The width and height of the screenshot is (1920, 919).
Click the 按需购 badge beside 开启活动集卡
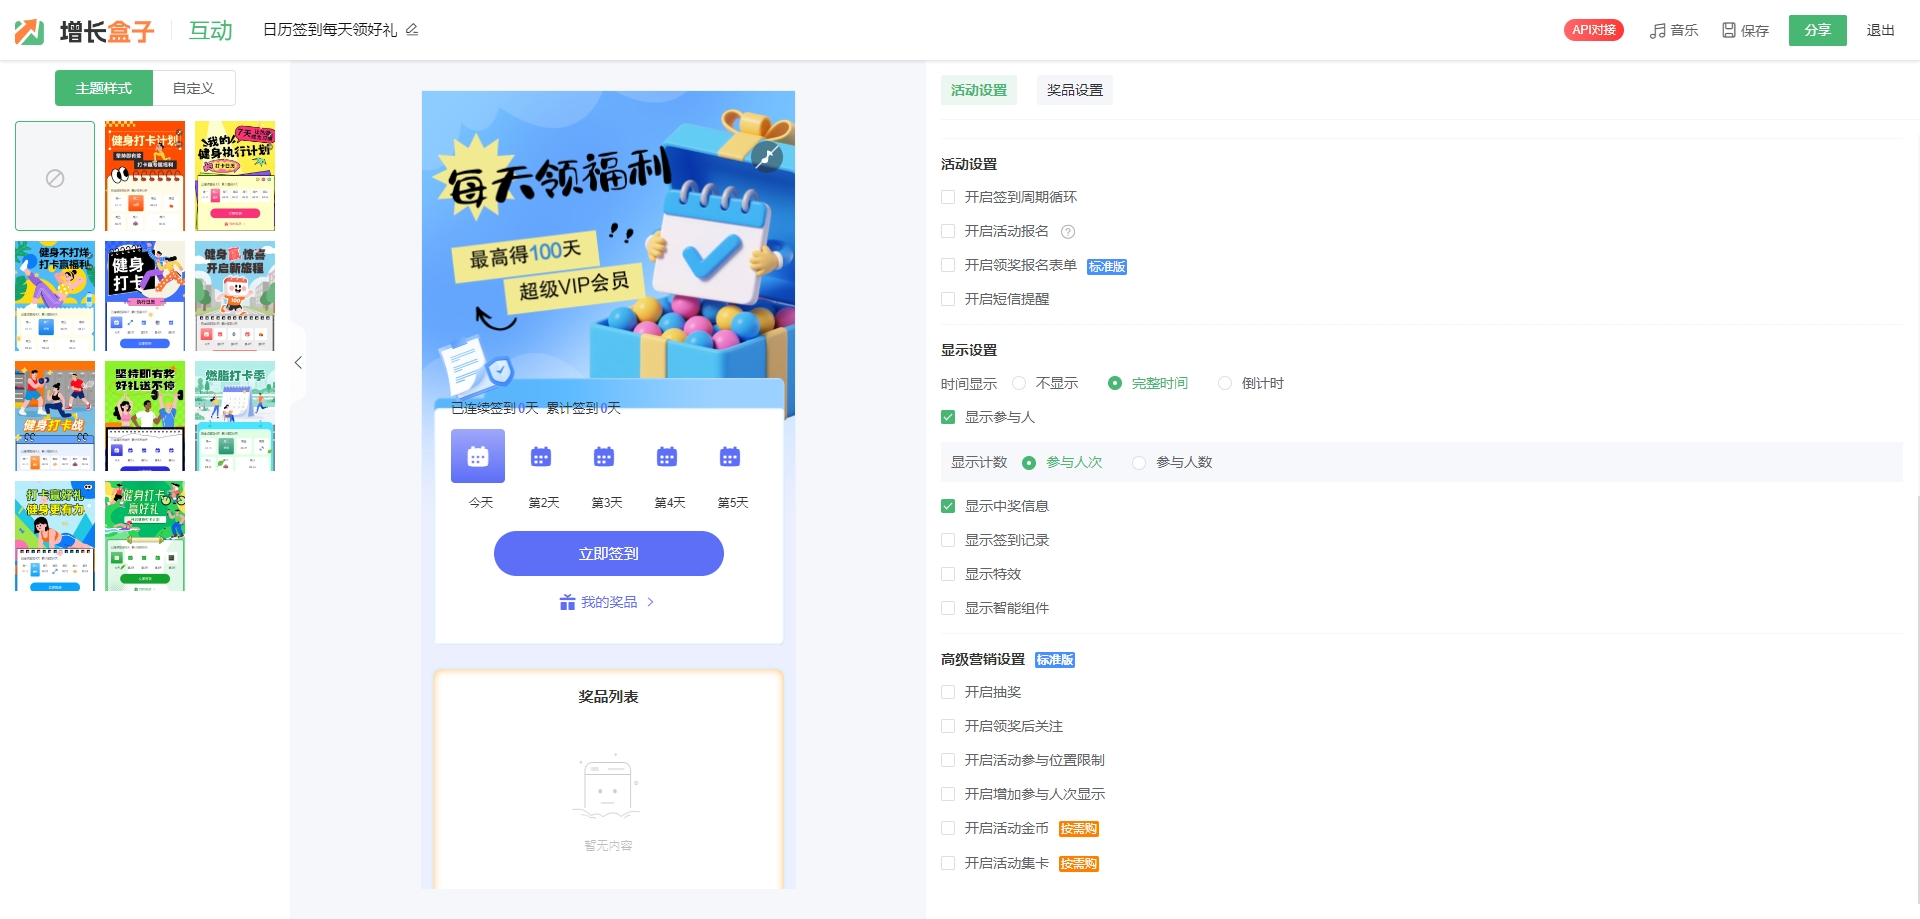pos(1079,864)
